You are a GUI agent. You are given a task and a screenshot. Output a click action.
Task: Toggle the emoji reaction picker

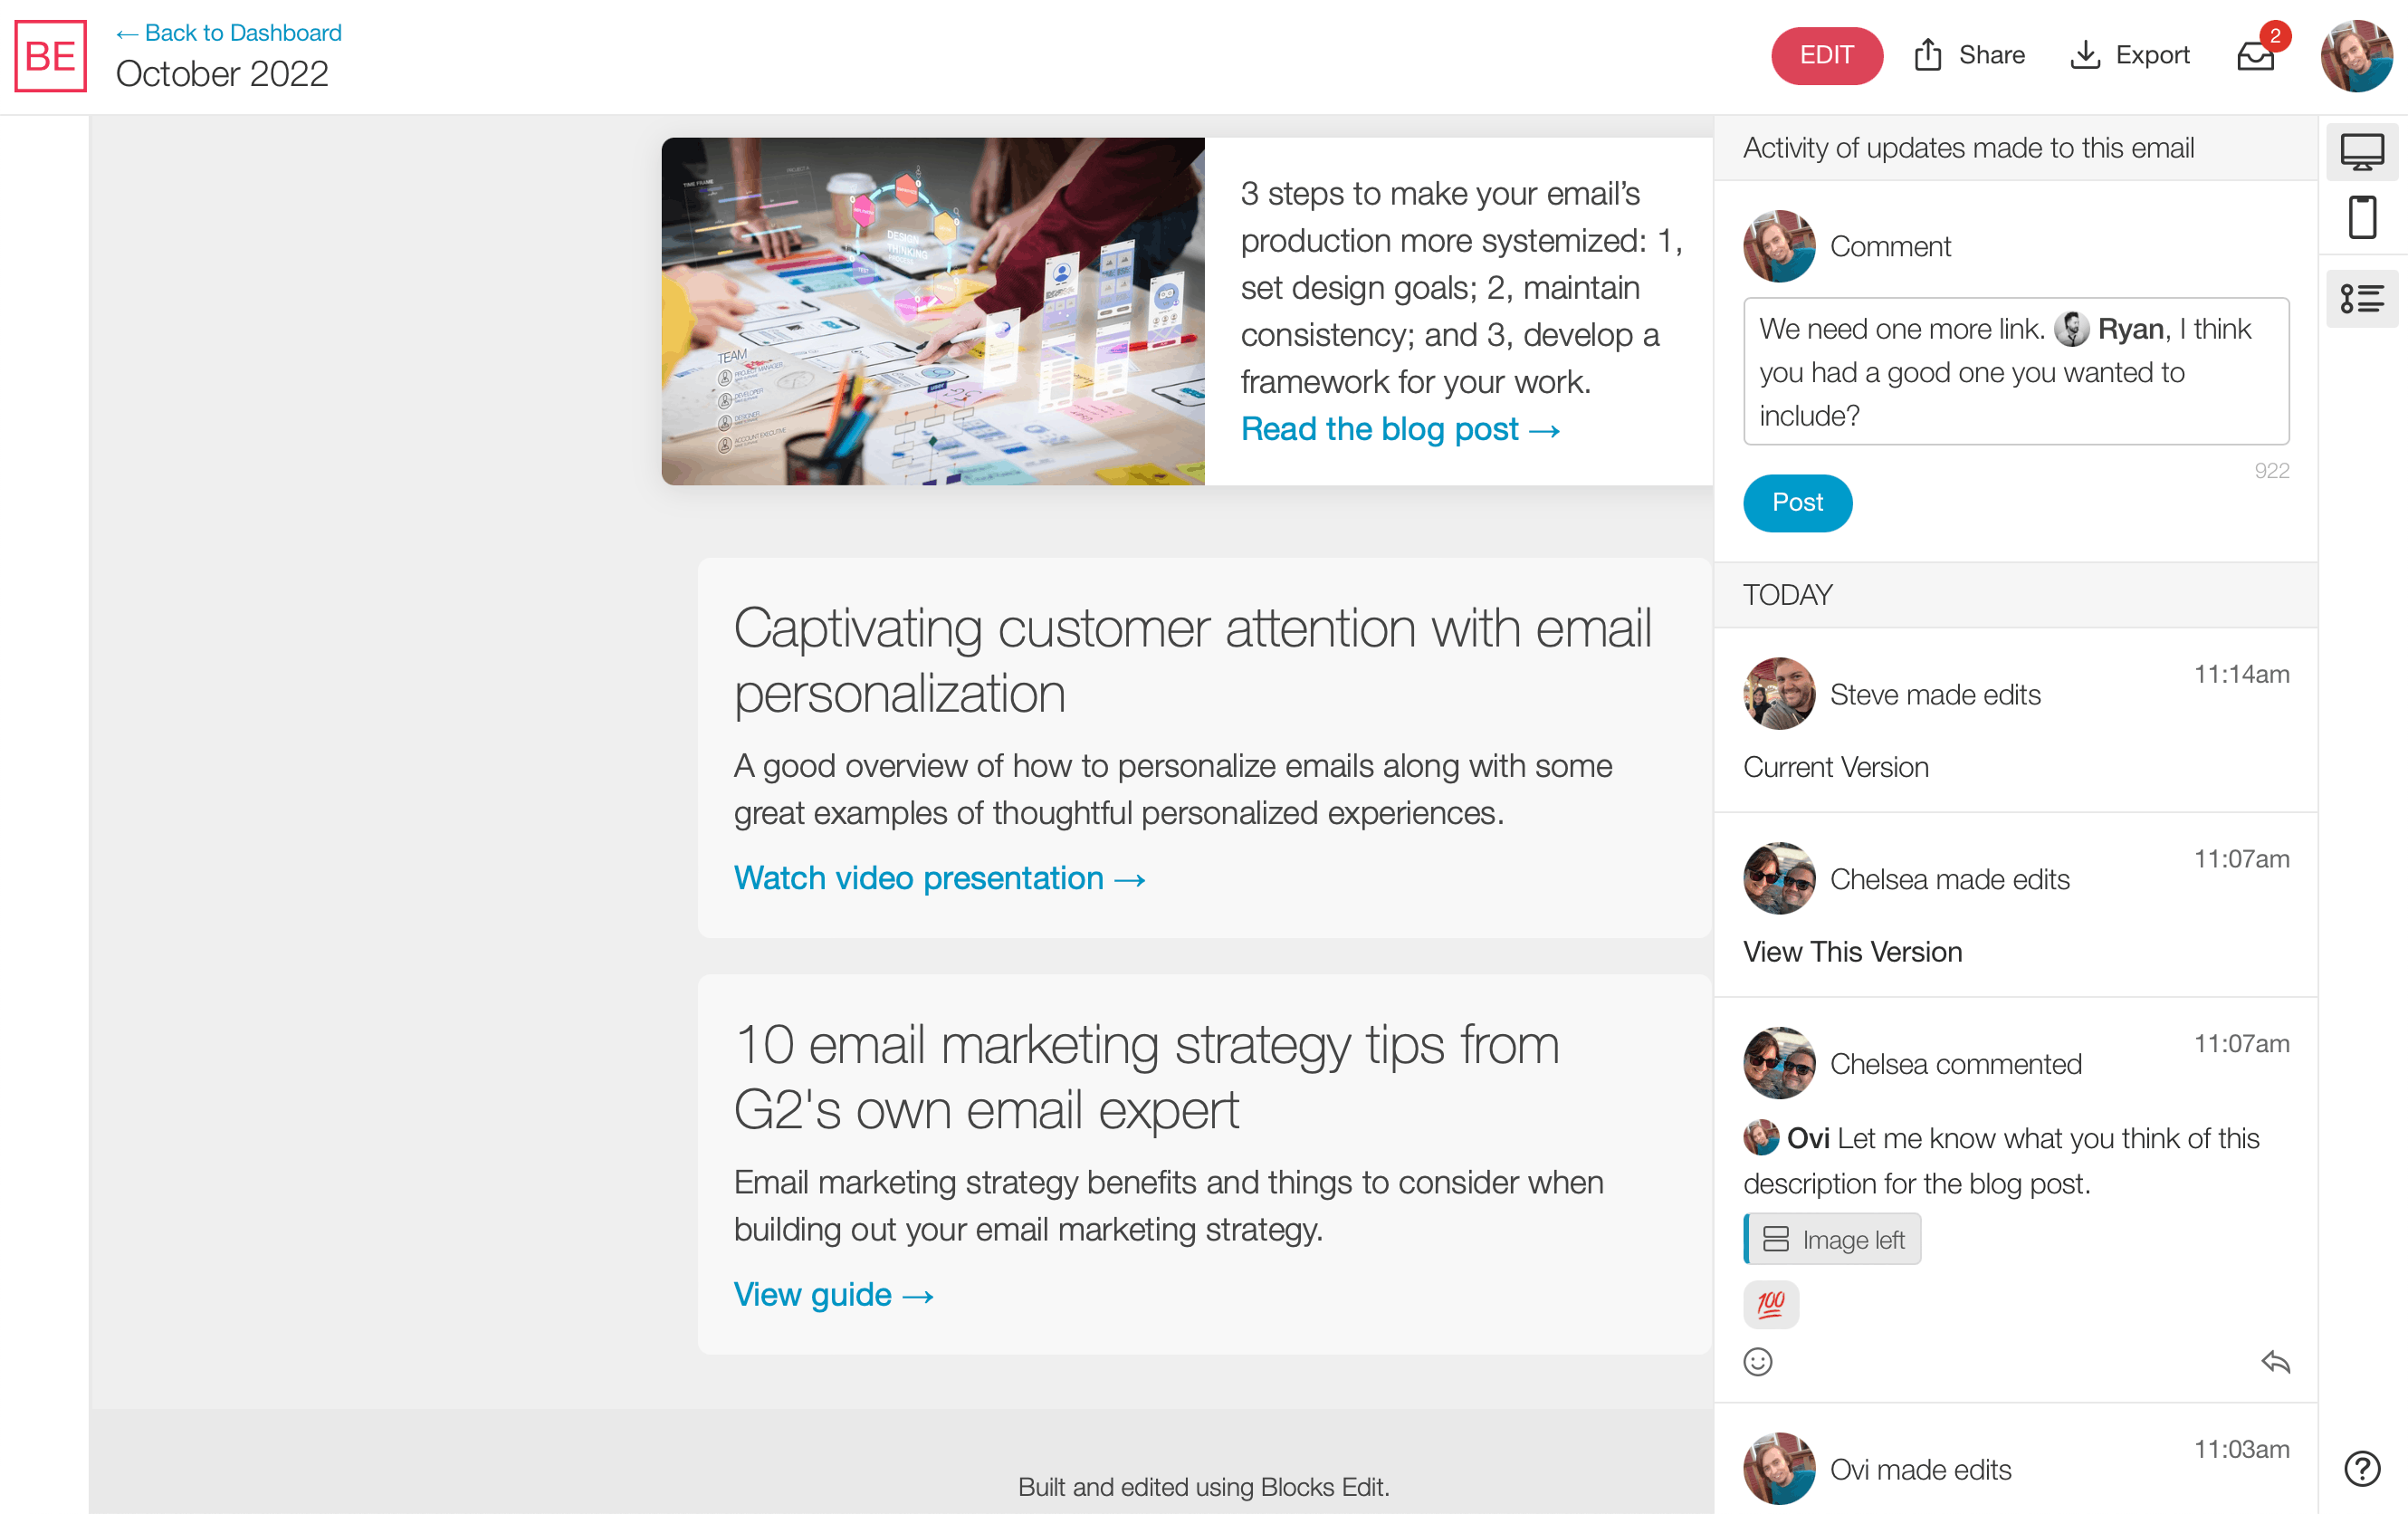pos(1758,1362)
